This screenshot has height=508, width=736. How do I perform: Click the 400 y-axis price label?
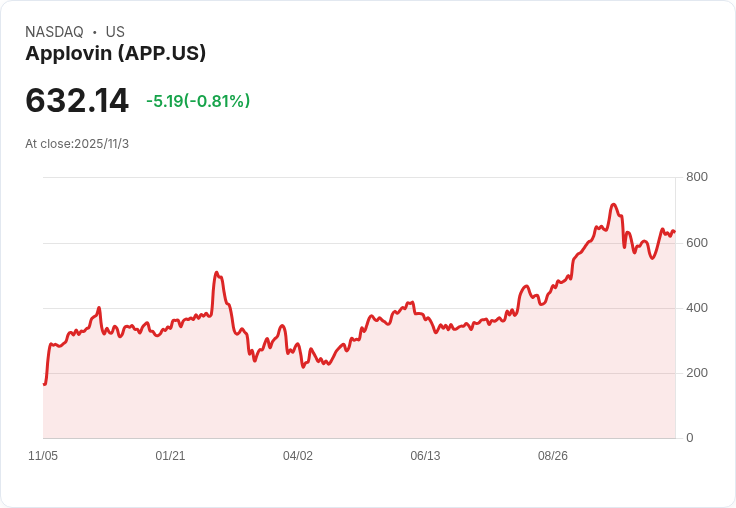696,308
